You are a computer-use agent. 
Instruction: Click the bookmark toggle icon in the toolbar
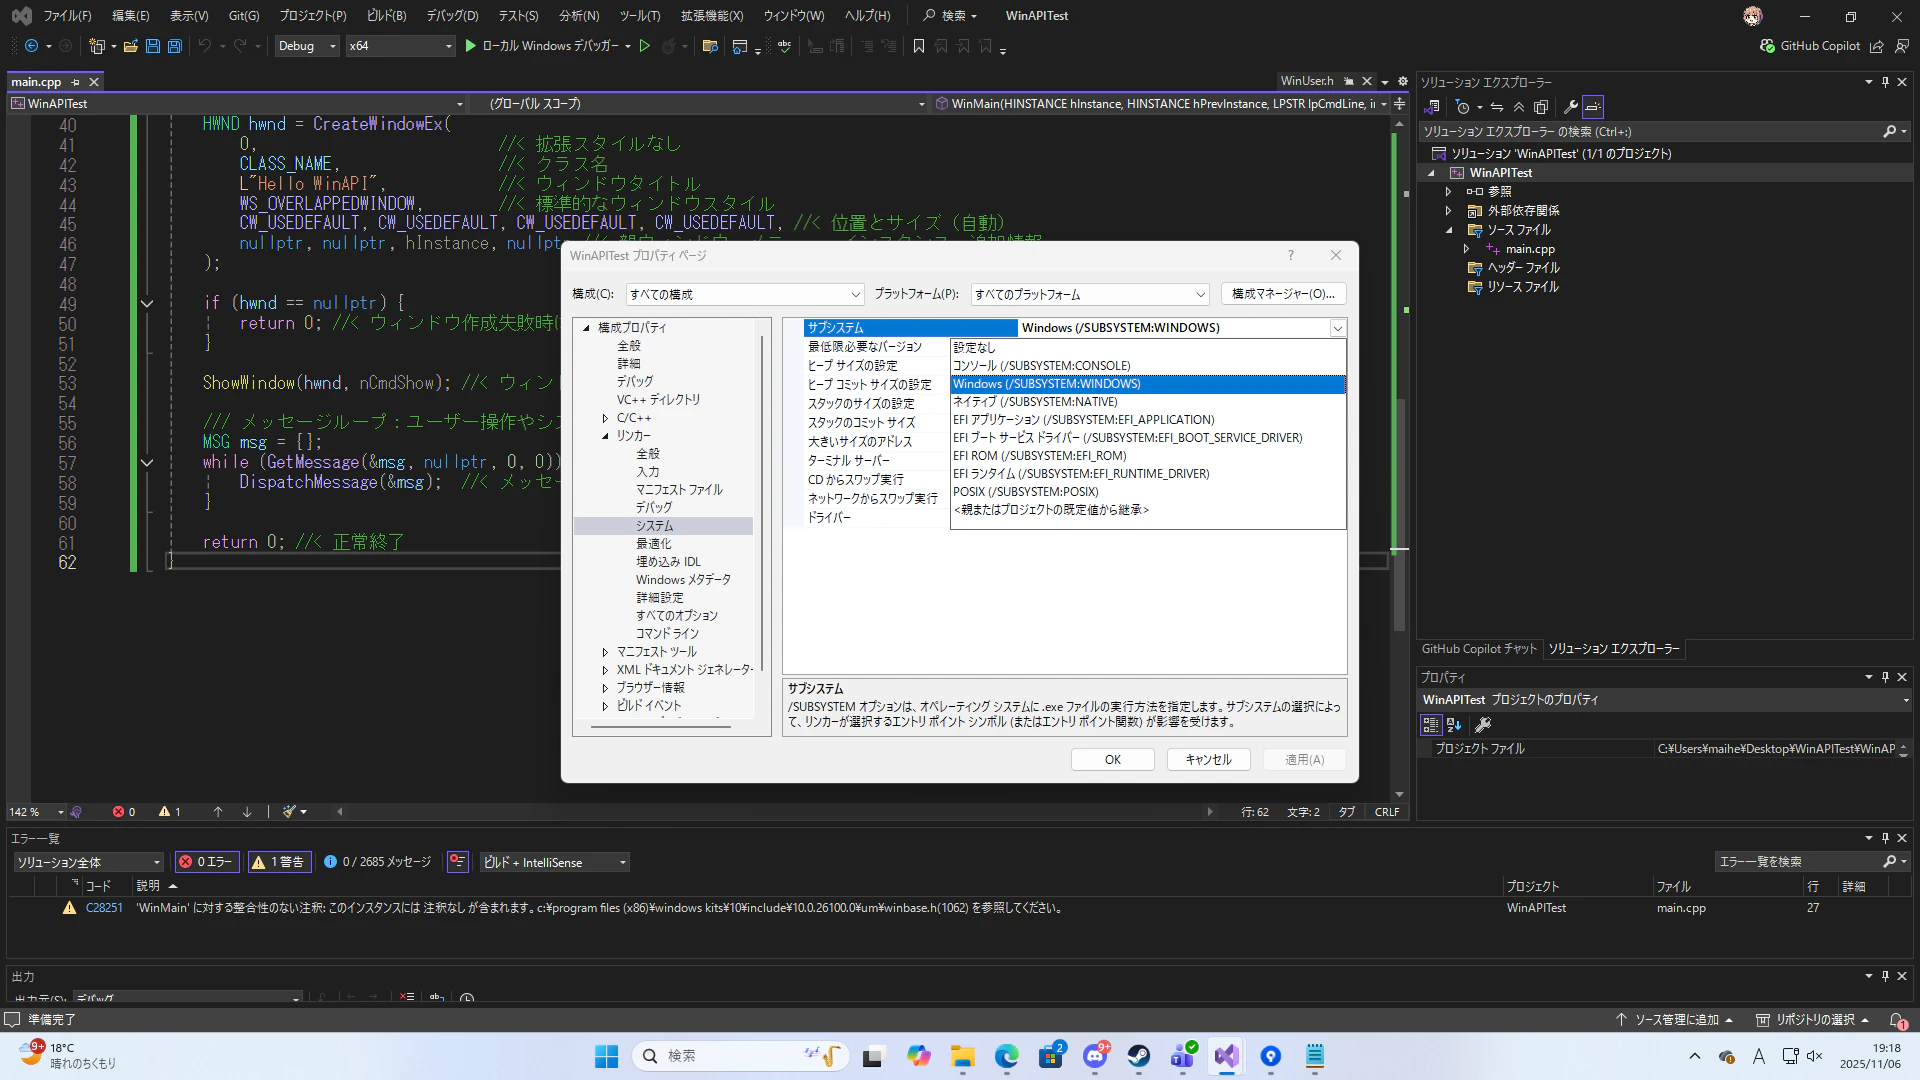point(919,46)
